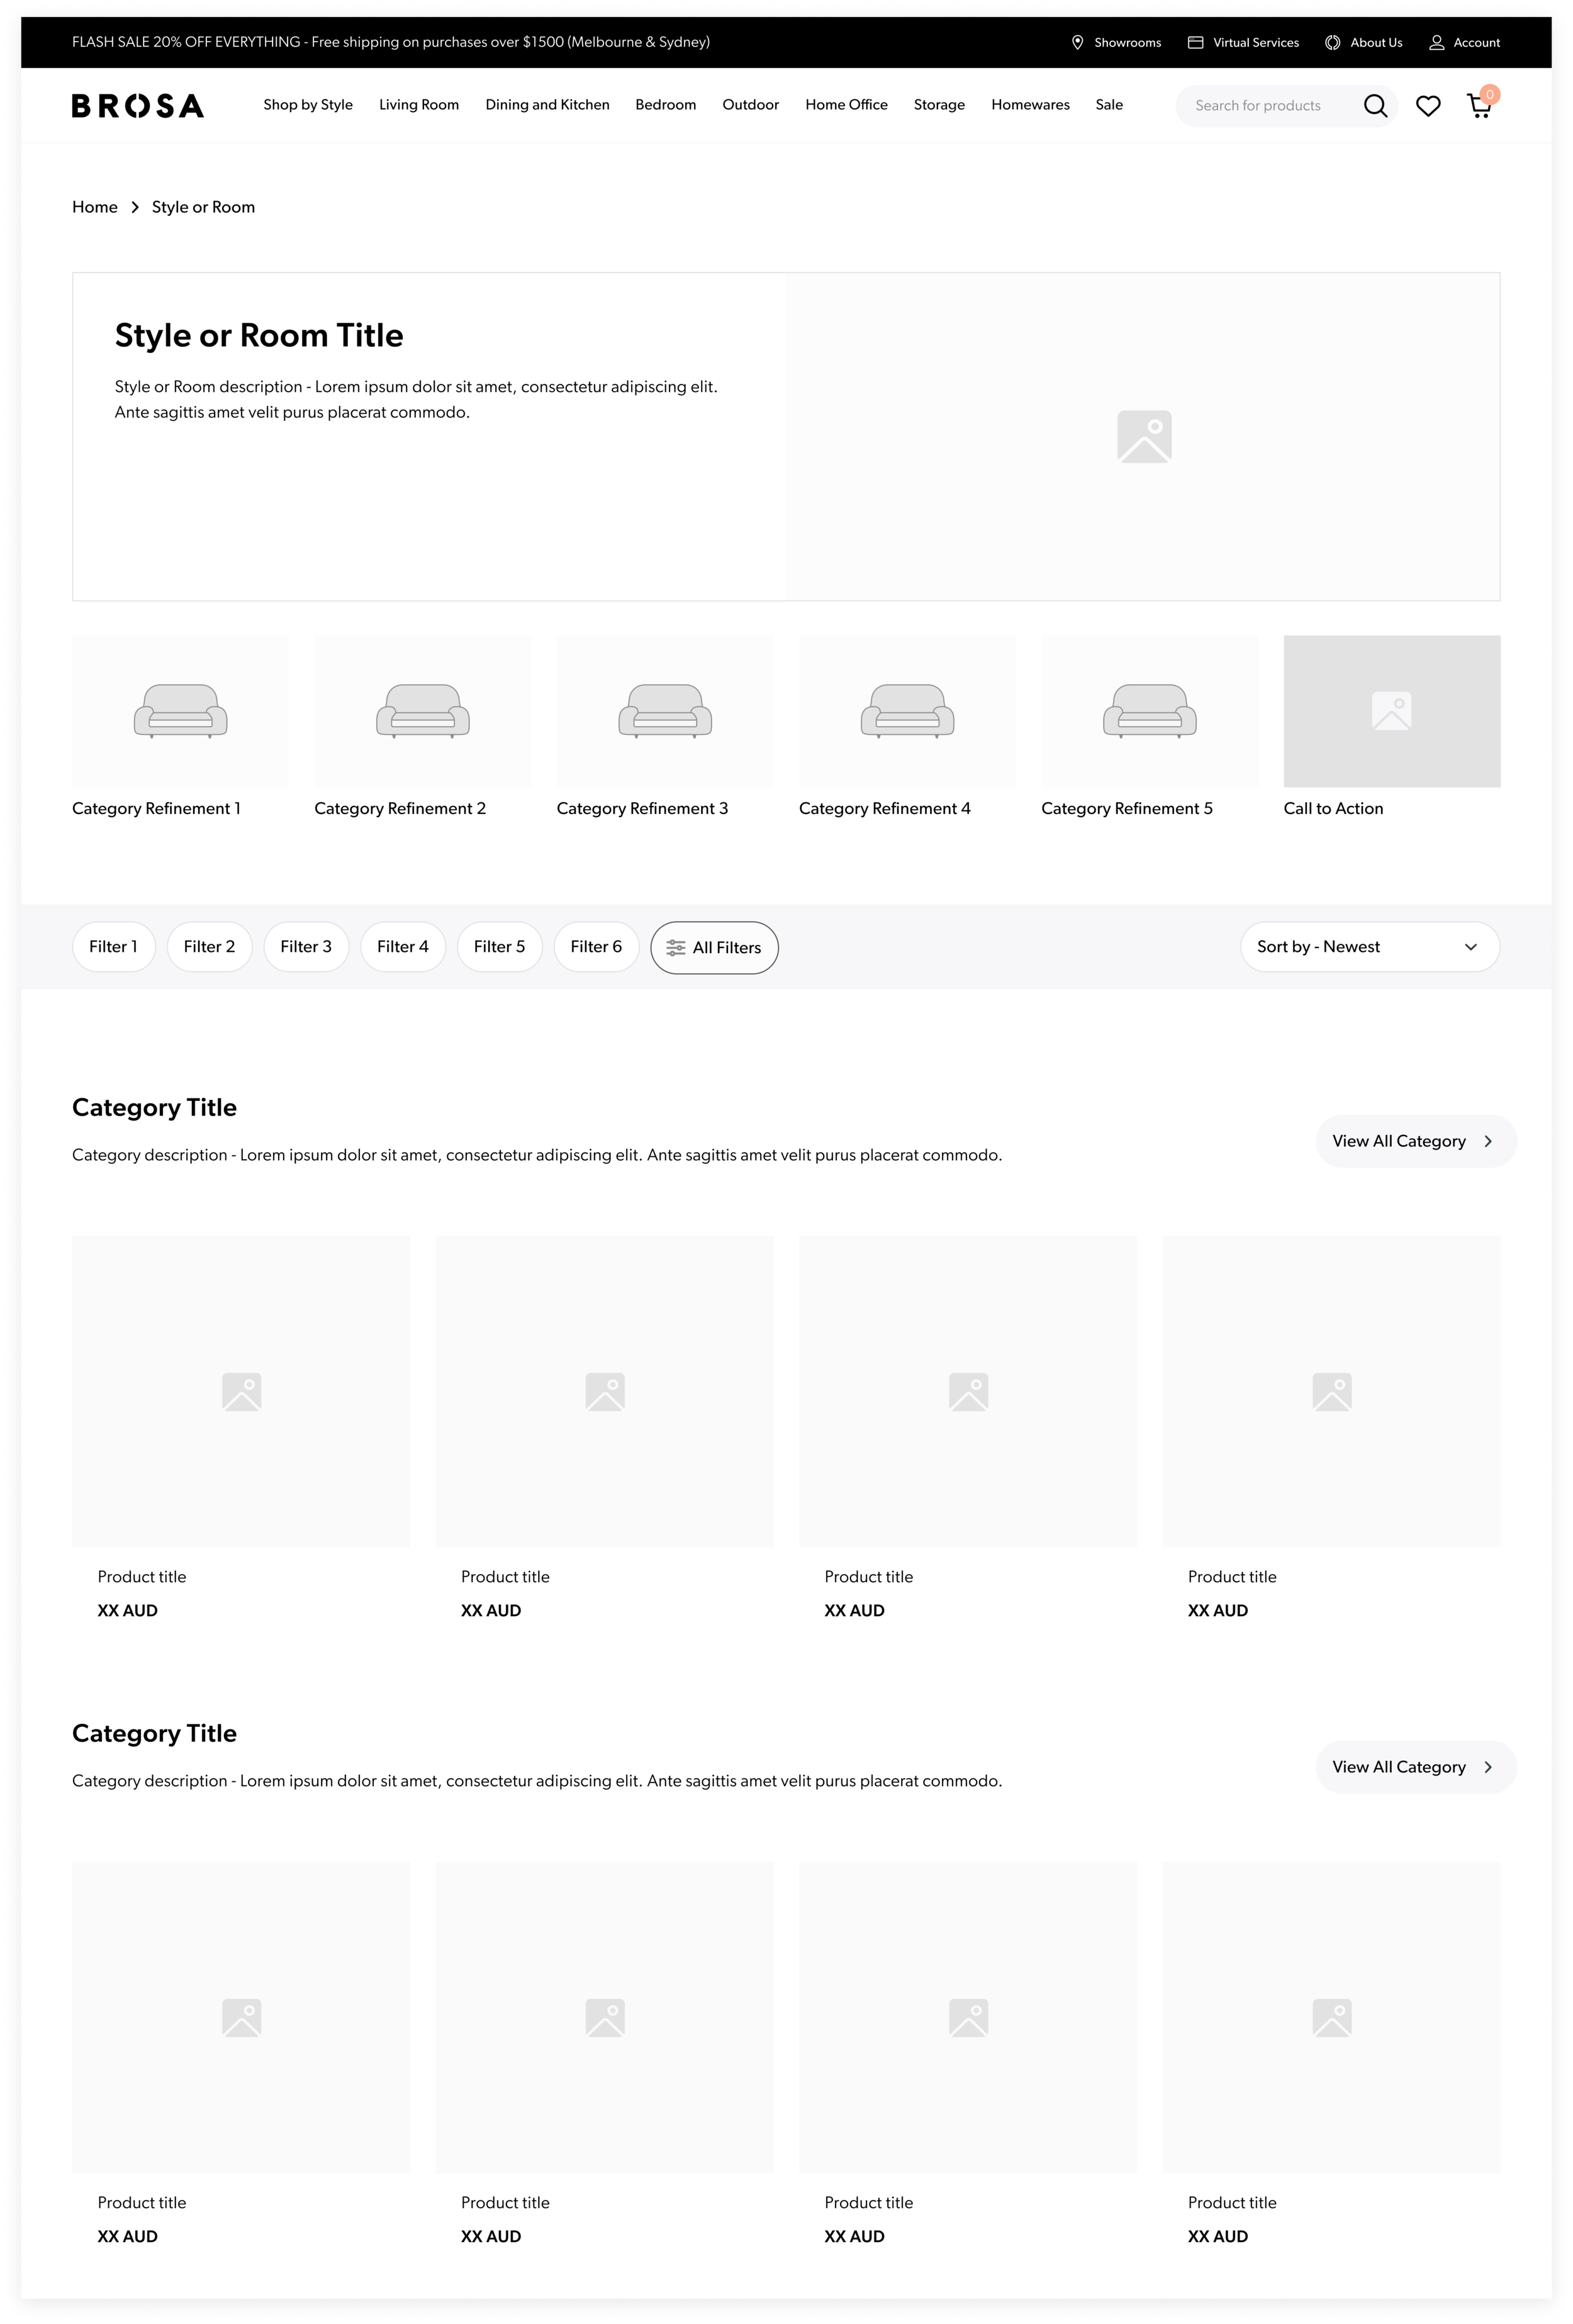Click the About Us icon
This screenshot has height=2324, width=1573.
point(1332,43)
